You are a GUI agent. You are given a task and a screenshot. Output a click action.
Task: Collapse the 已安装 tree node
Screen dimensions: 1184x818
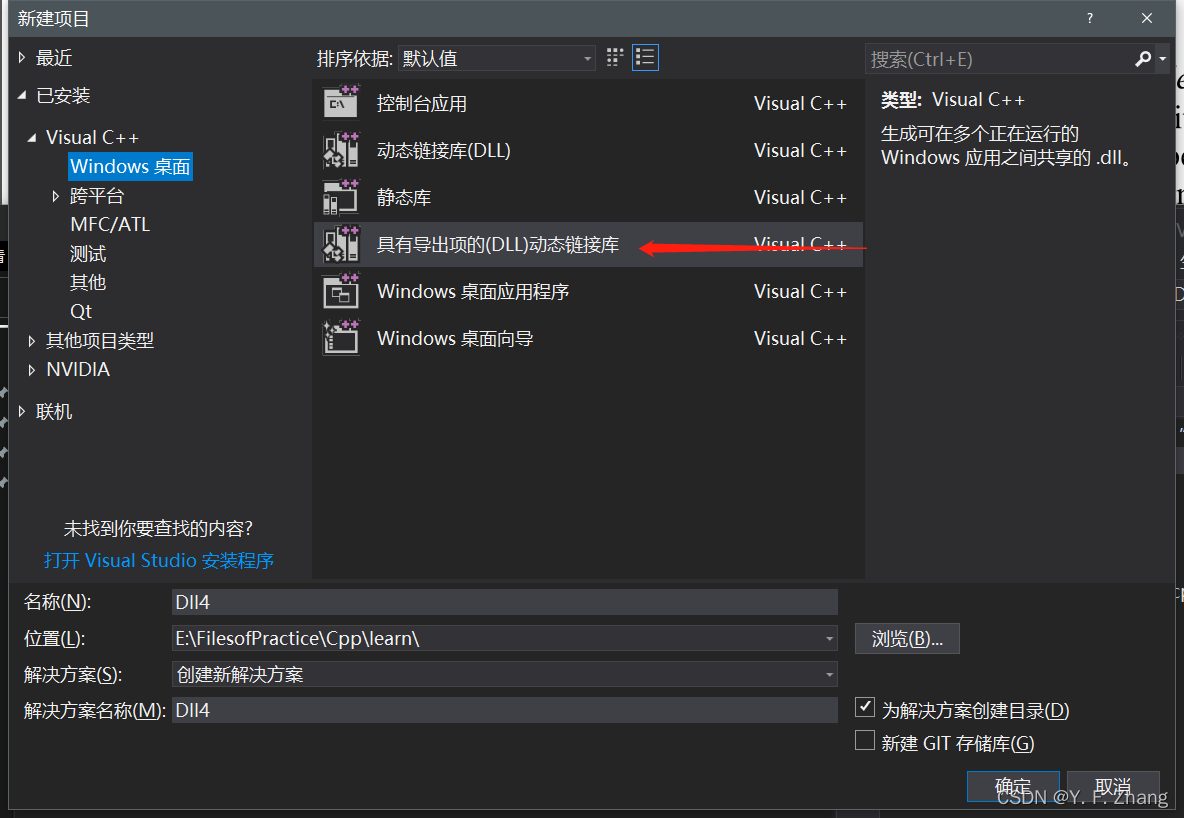click(21, 95)
